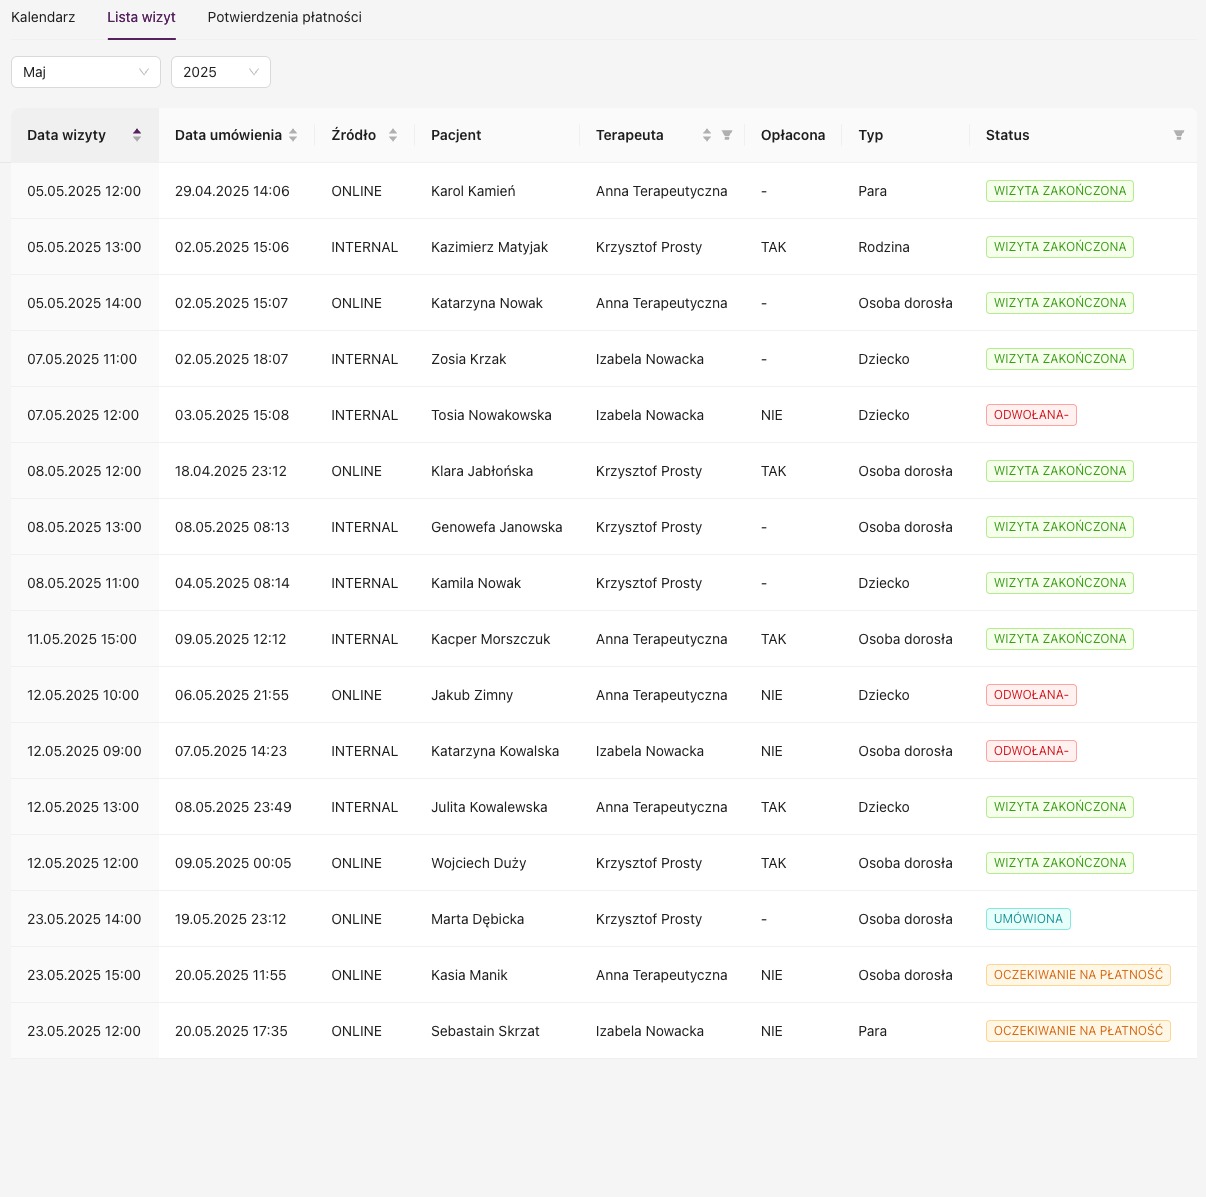This screenshot has width=1206, height=1197.
Task: Open the Potwierdzenia płatności tab
Action: click(284, 17)
